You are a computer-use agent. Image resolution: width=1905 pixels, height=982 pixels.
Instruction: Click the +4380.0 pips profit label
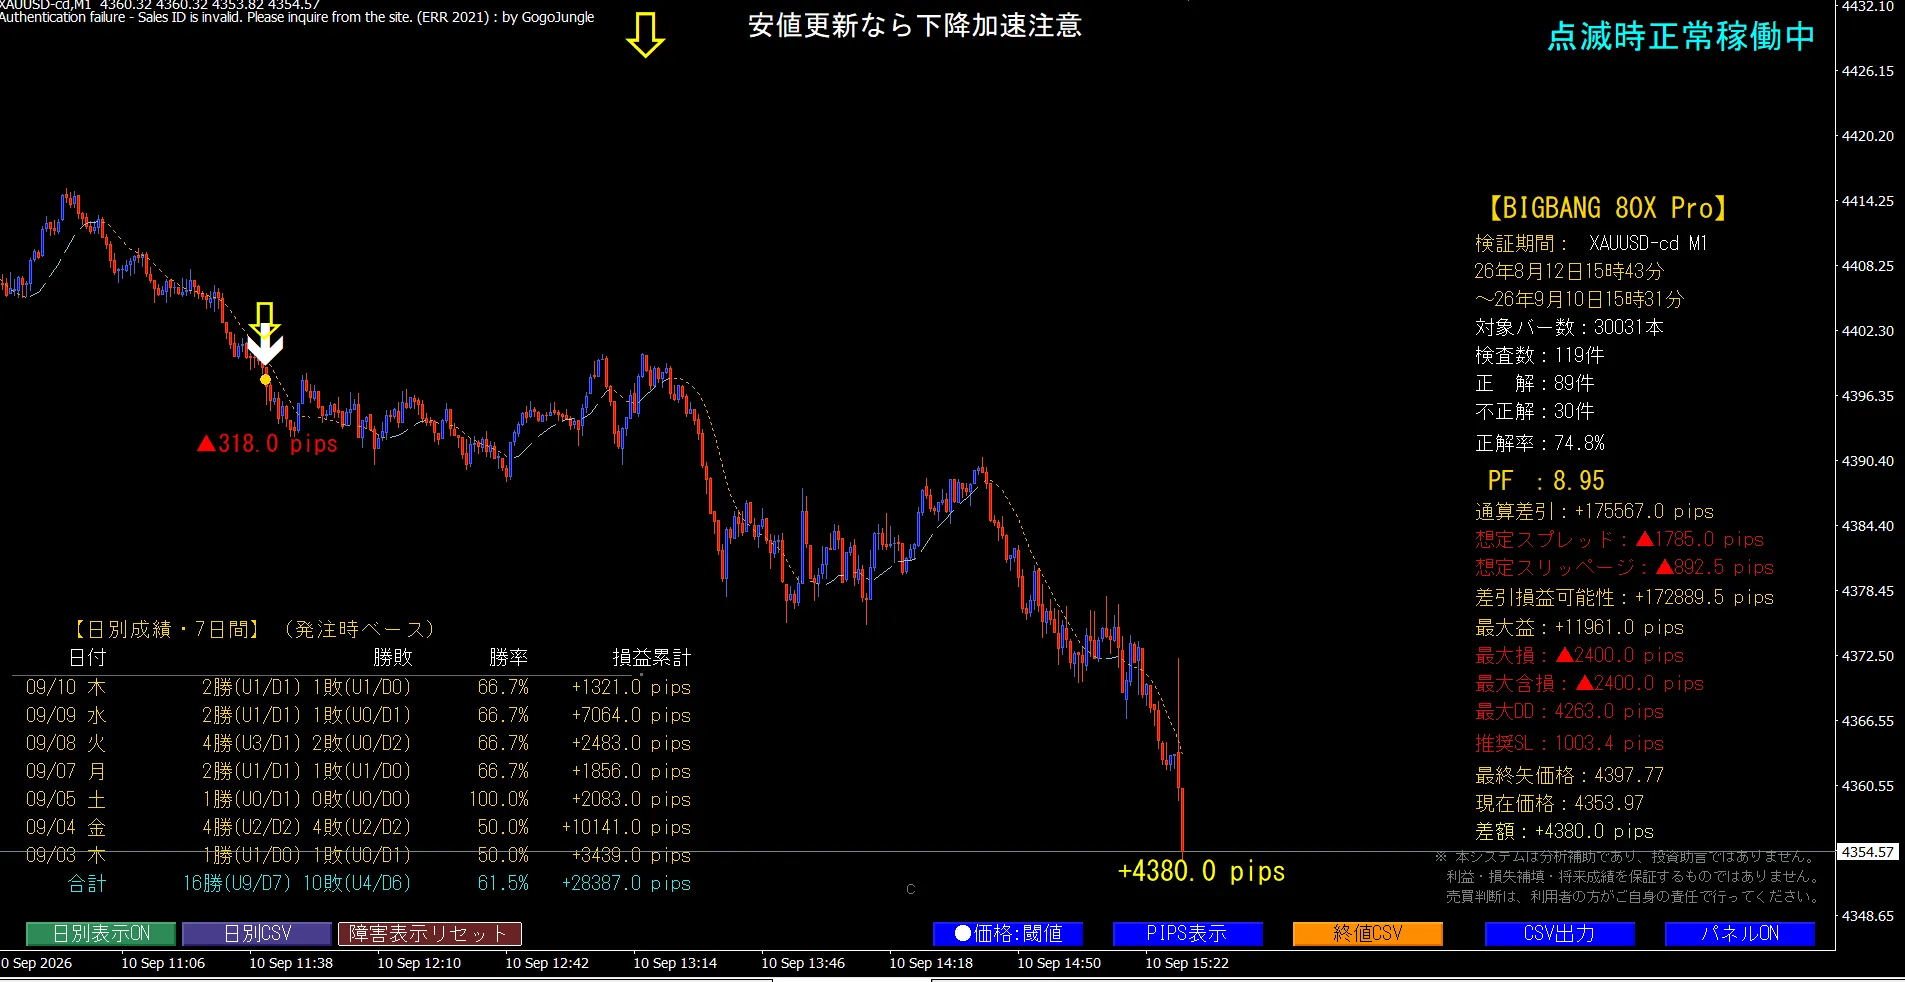[x=1201, y=871]
